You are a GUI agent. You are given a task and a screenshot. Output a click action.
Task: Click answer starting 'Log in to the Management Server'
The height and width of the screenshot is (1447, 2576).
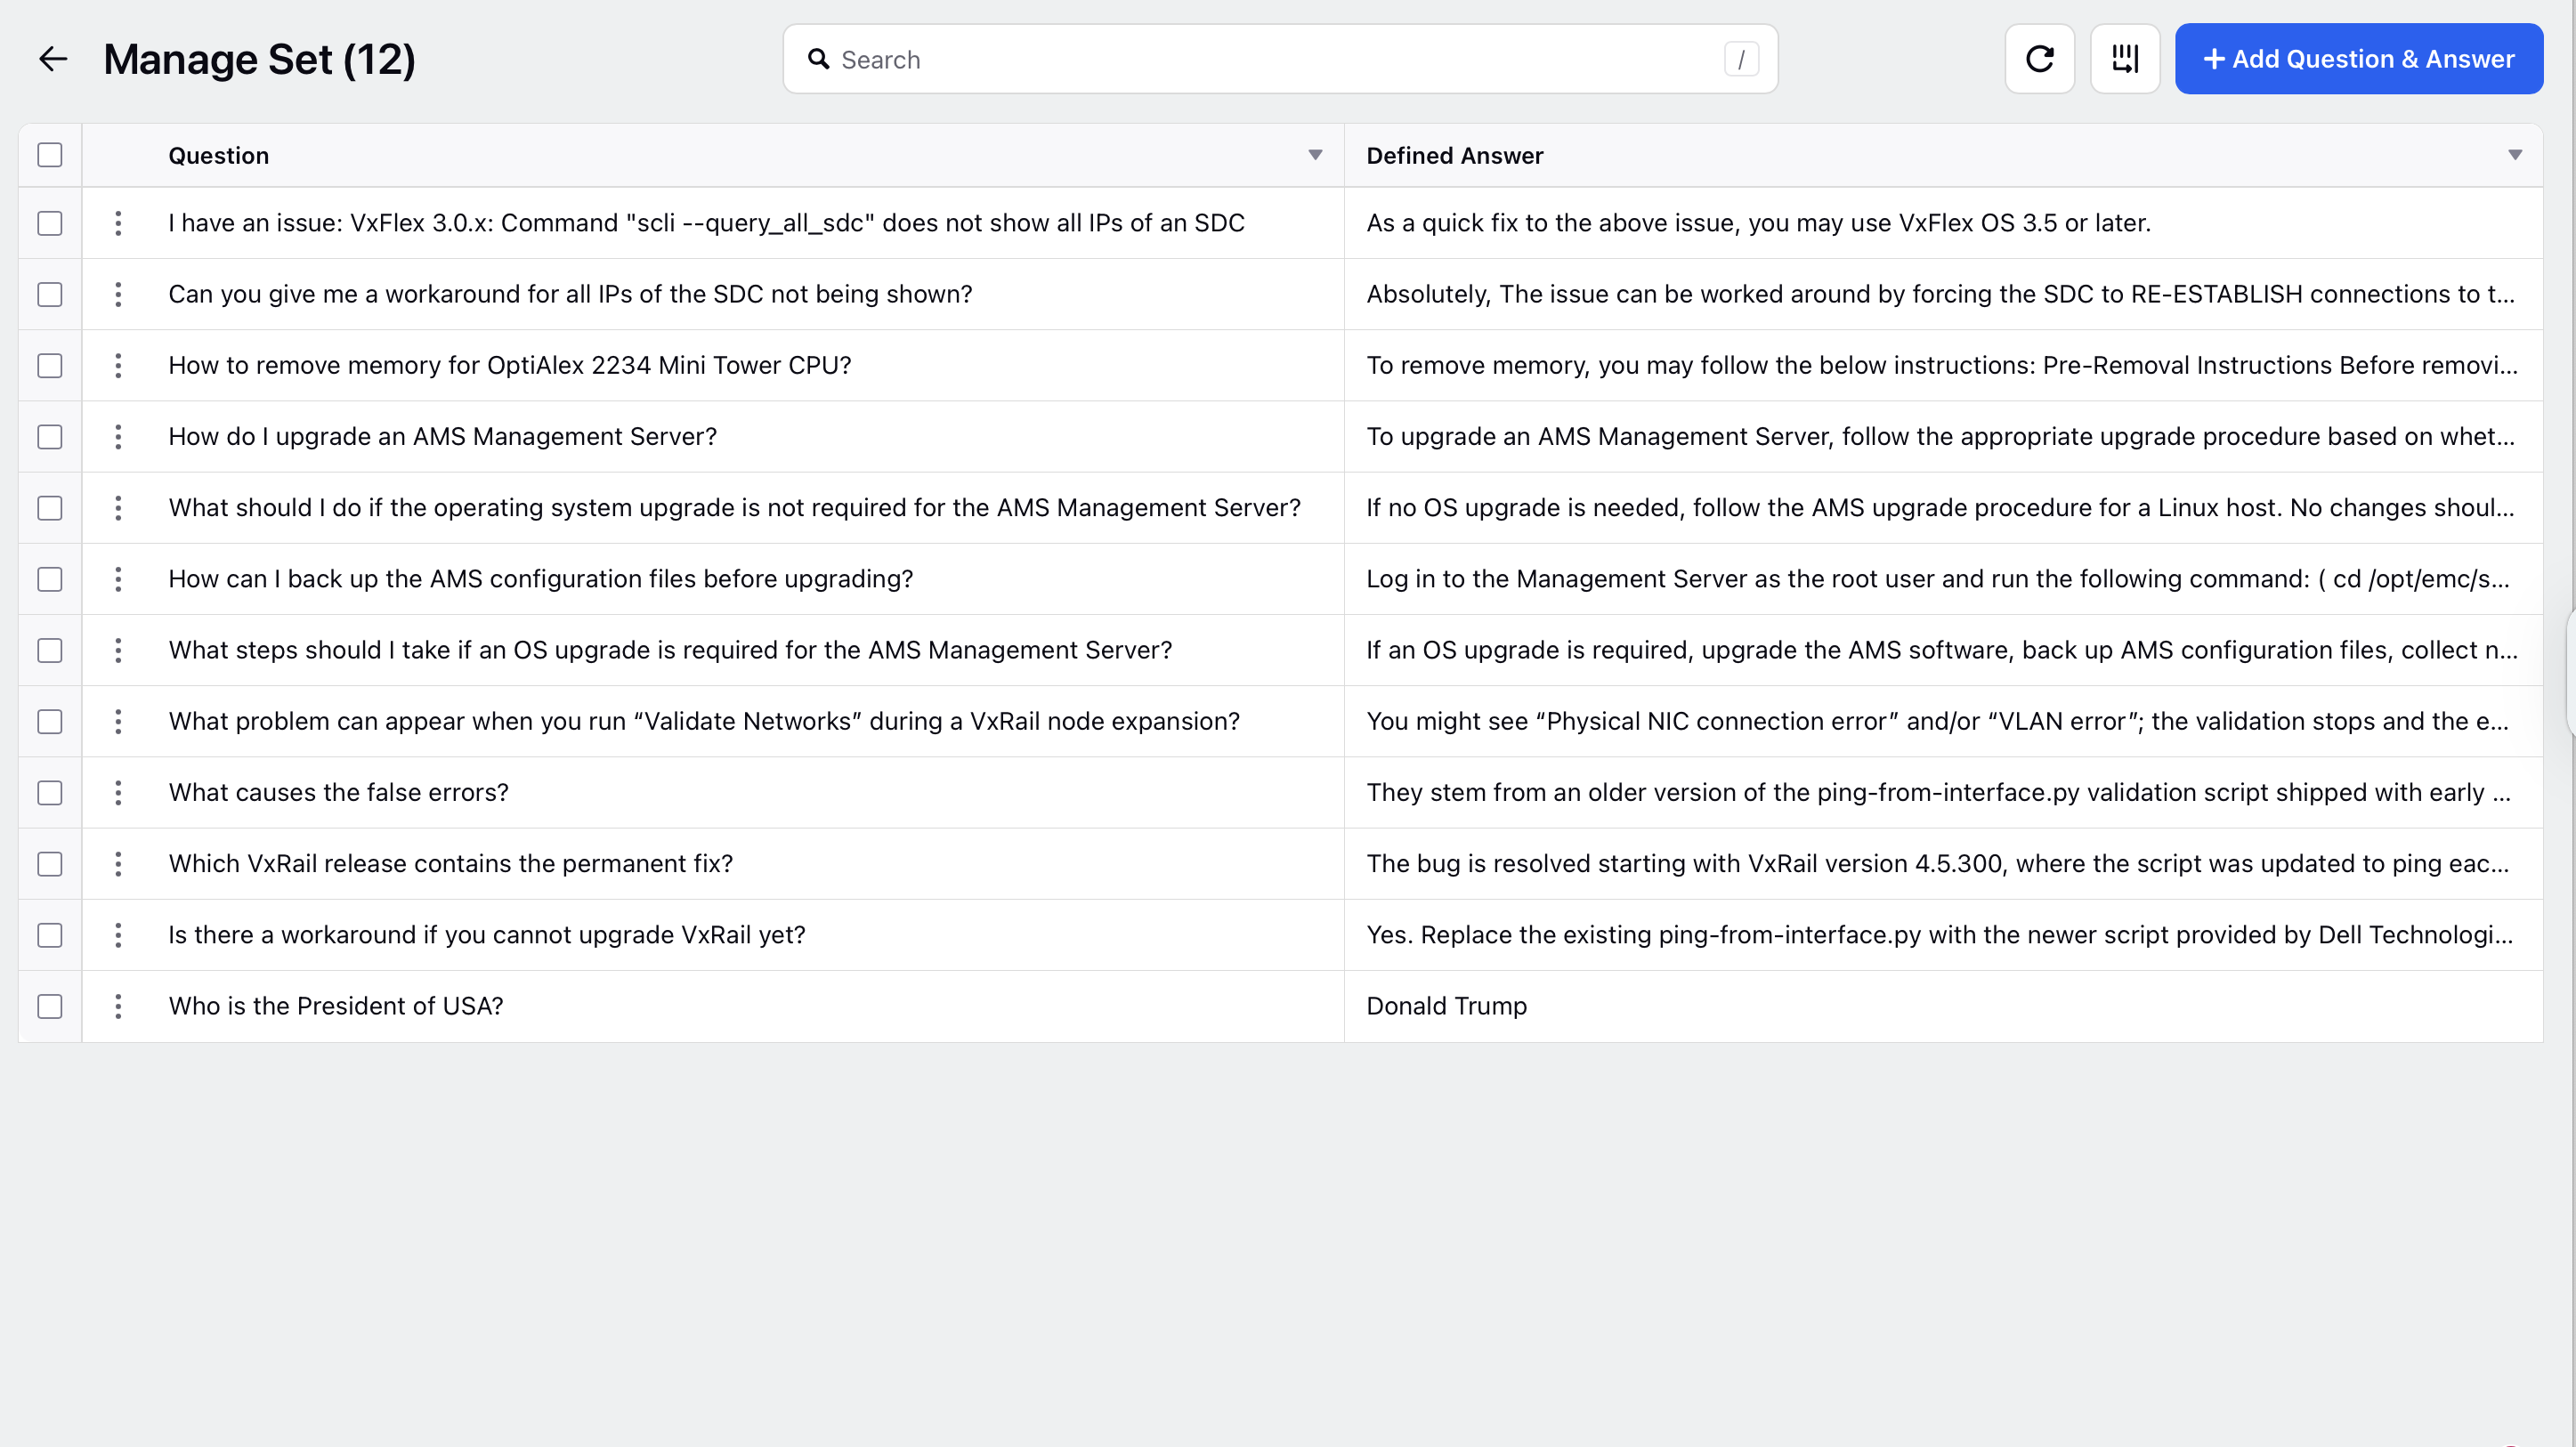1938,579
